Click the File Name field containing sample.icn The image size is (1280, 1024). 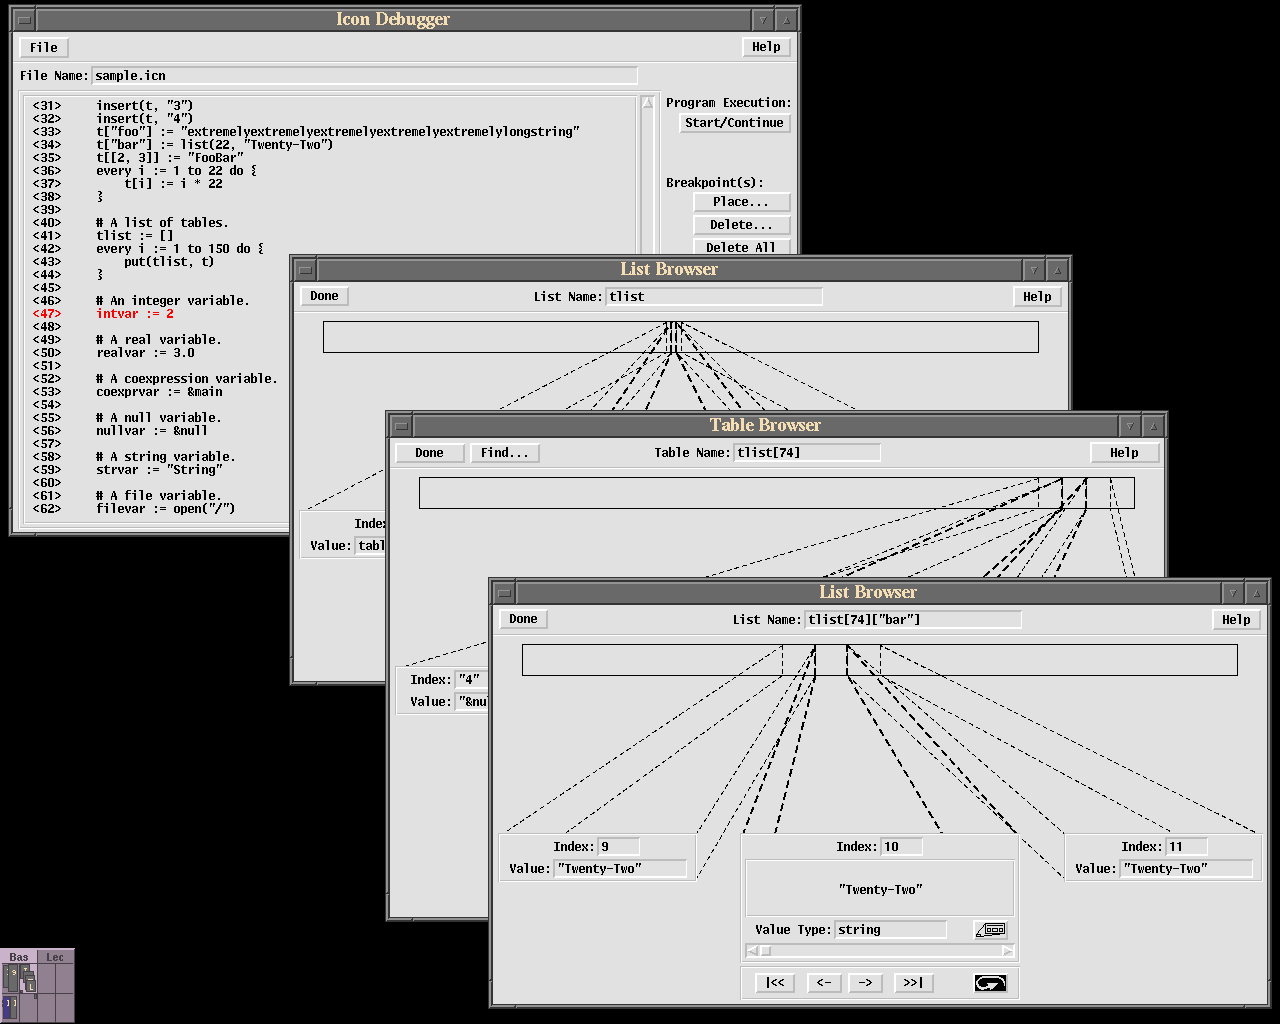pyautogui.click(x=364, y=76)
